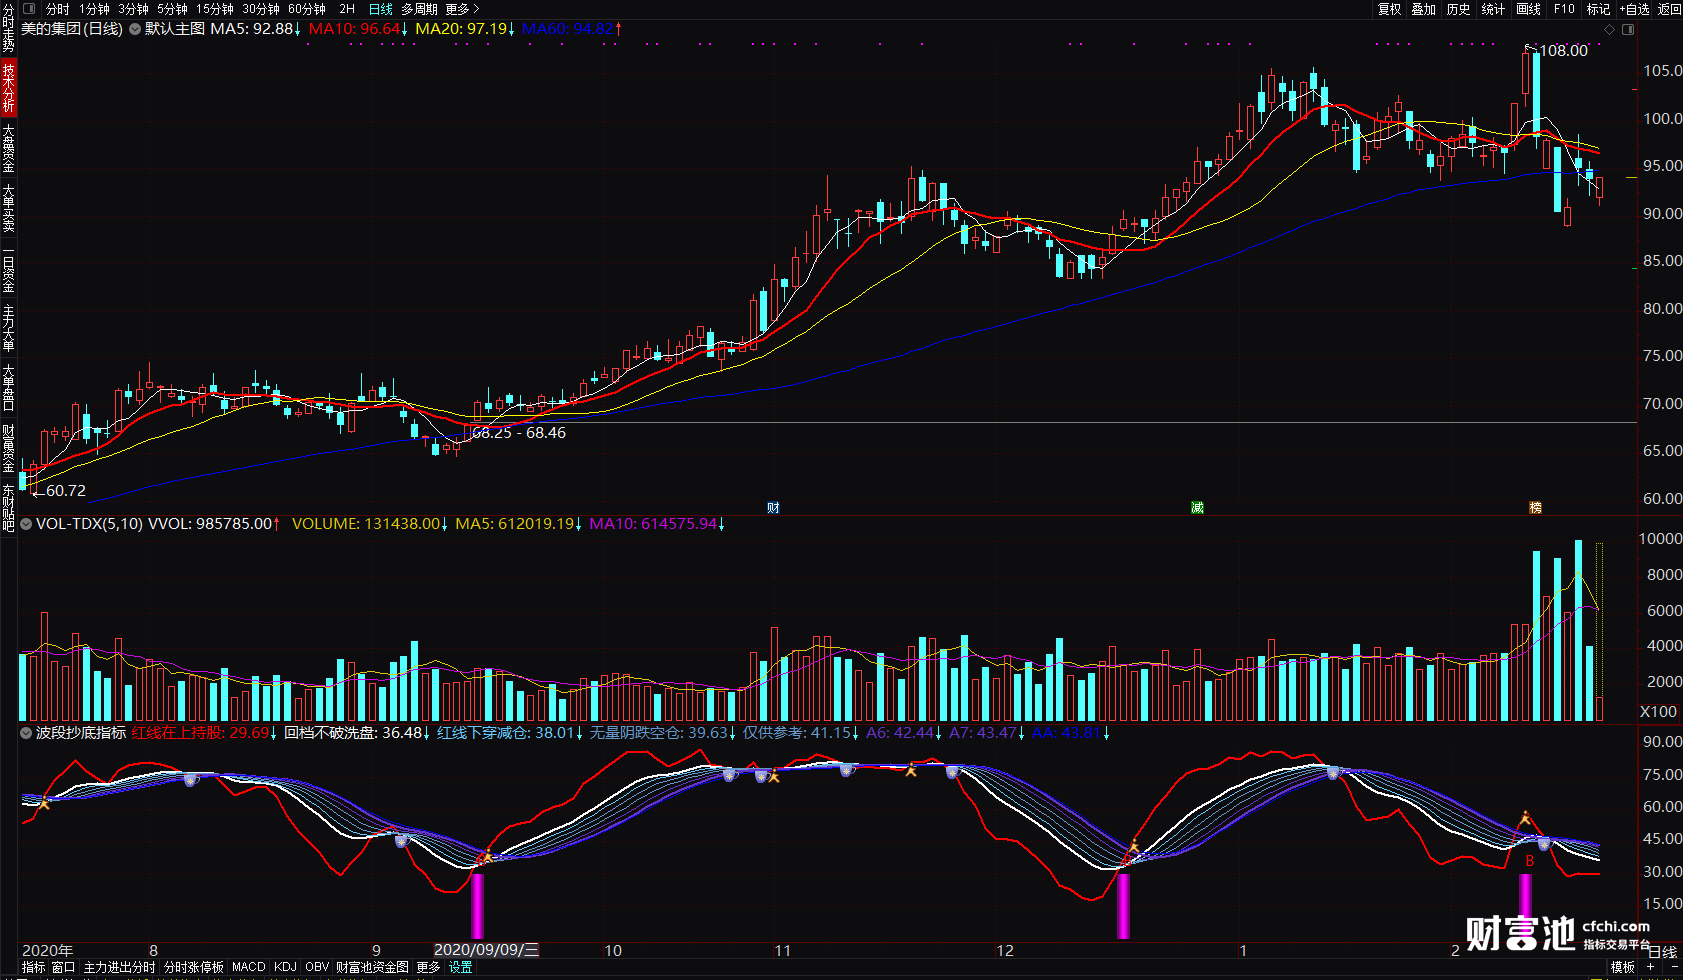The image size is (1683, 980).
Task: Activate the 画线 drawing tool button
Action: click(x=1528, y=9)
